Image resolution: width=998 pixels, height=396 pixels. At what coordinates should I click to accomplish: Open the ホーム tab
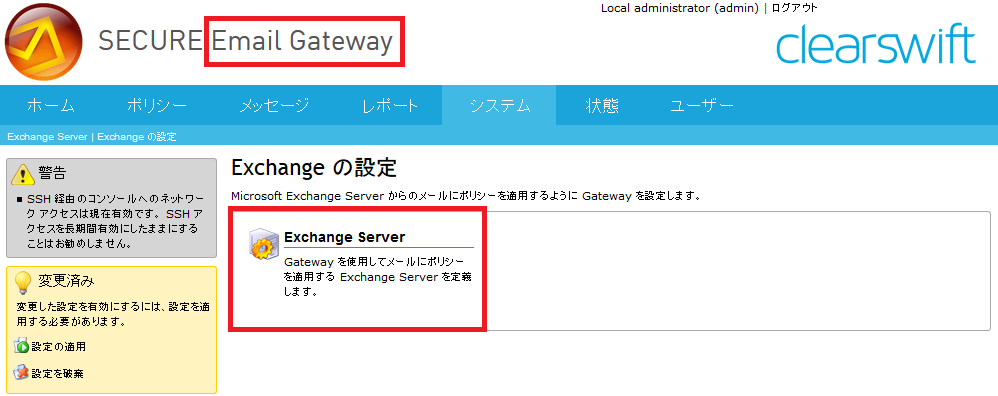[x=51, y=106]
